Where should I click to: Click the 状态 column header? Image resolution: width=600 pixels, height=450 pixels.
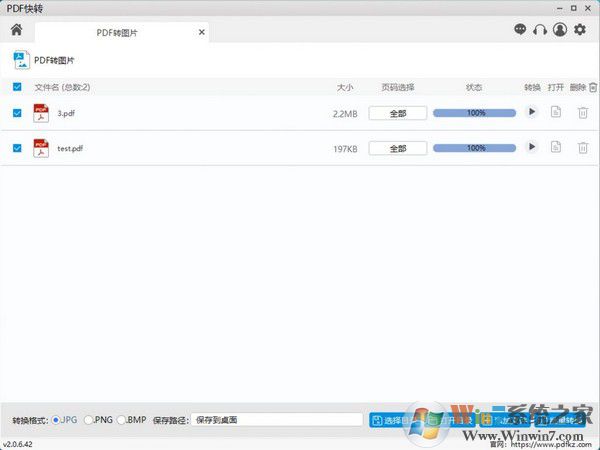pyautogui.click(x=474, y=87)
